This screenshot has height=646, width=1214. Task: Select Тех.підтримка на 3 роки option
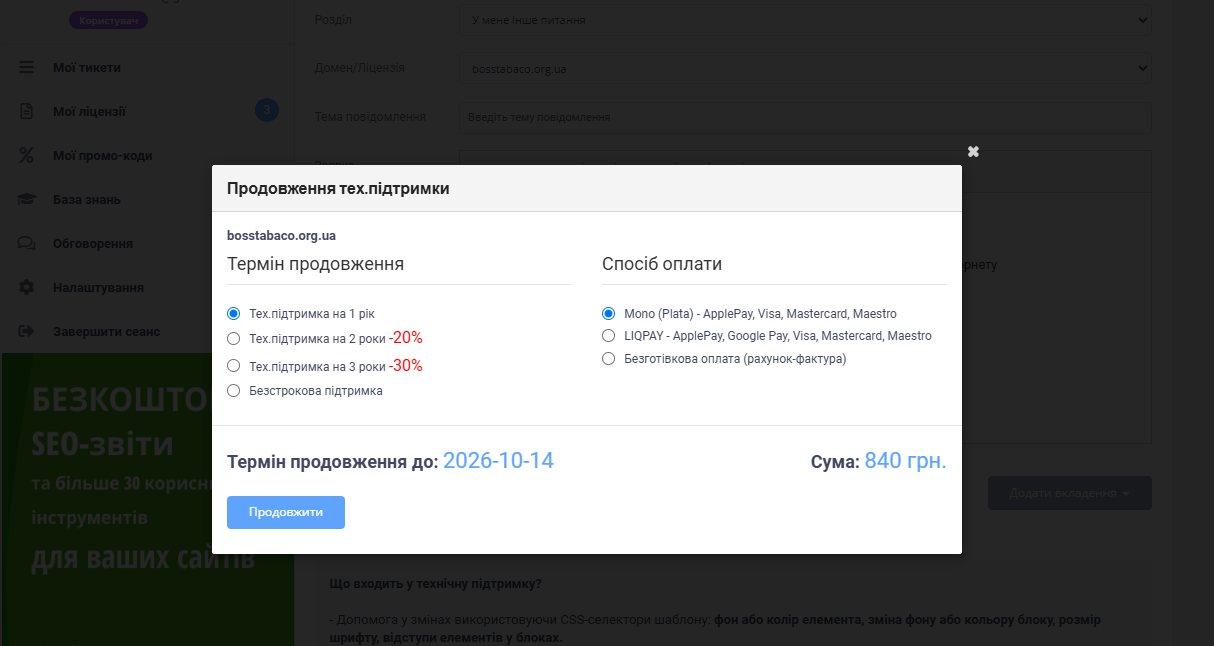[234, 366]
